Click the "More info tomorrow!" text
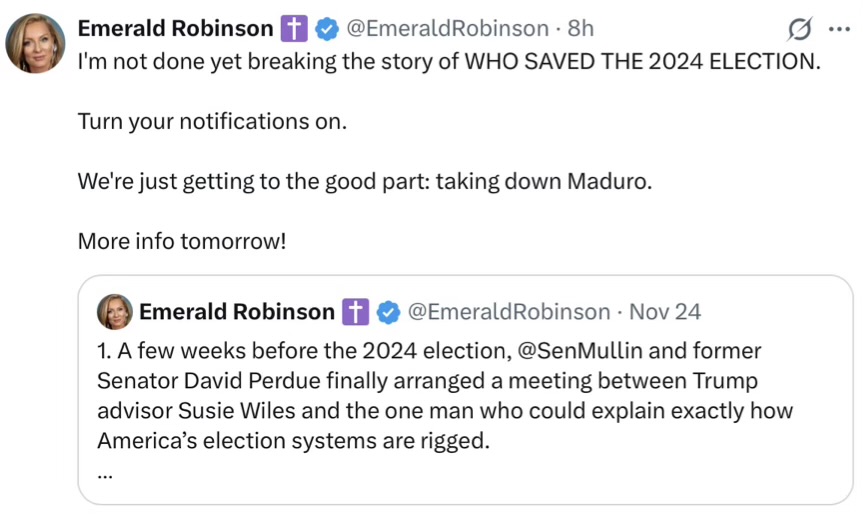The height and width of the screenshot is (516, 863). (x=181, y=243)
